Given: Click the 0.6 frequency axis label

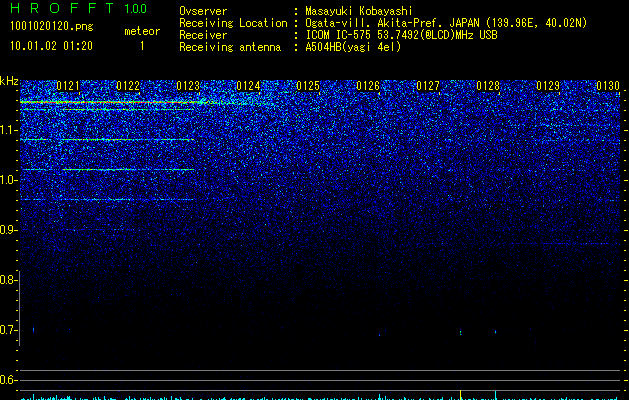Looking at the screenshot, I should [7, 380].
